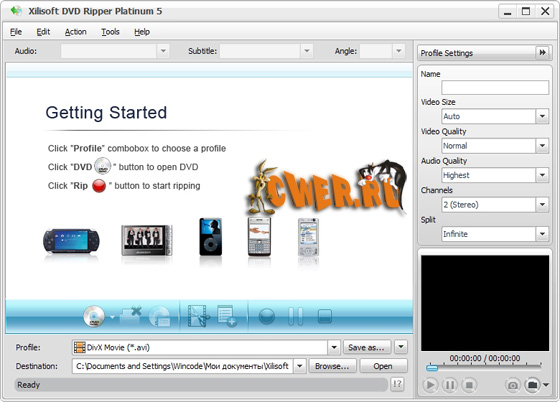Viewport: 560px width, 402px height.
Task: Click the stop ripping toolbar icon
Action: point(324,316)
